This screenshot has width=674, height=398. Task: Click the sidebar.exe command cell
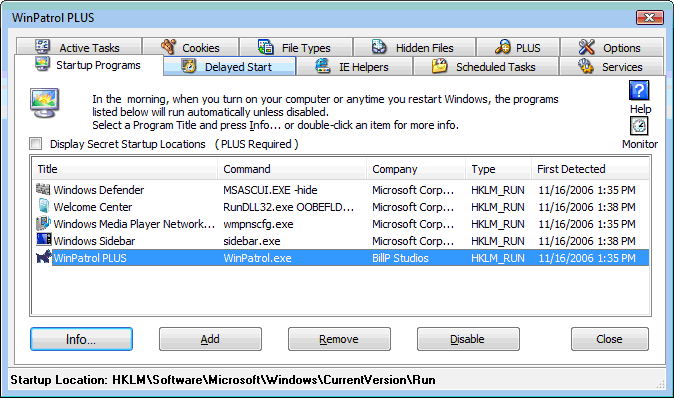point(251,241)
